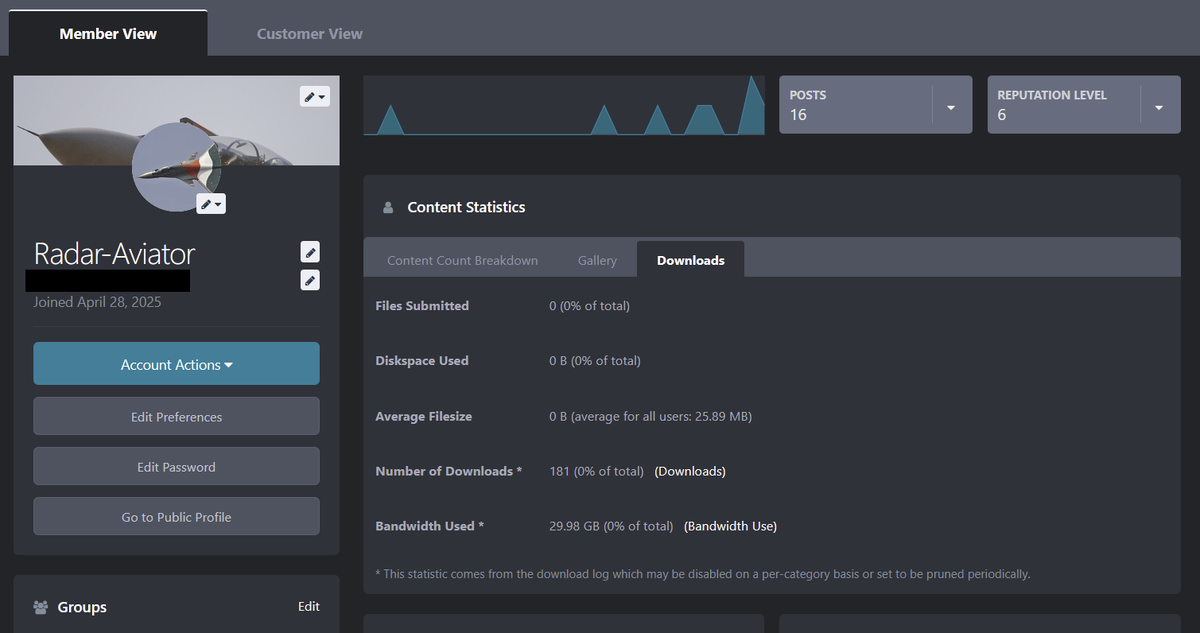The image size is (1200, 633).
Task: Click Edit link in Groups panel
Action: [309, 607]
